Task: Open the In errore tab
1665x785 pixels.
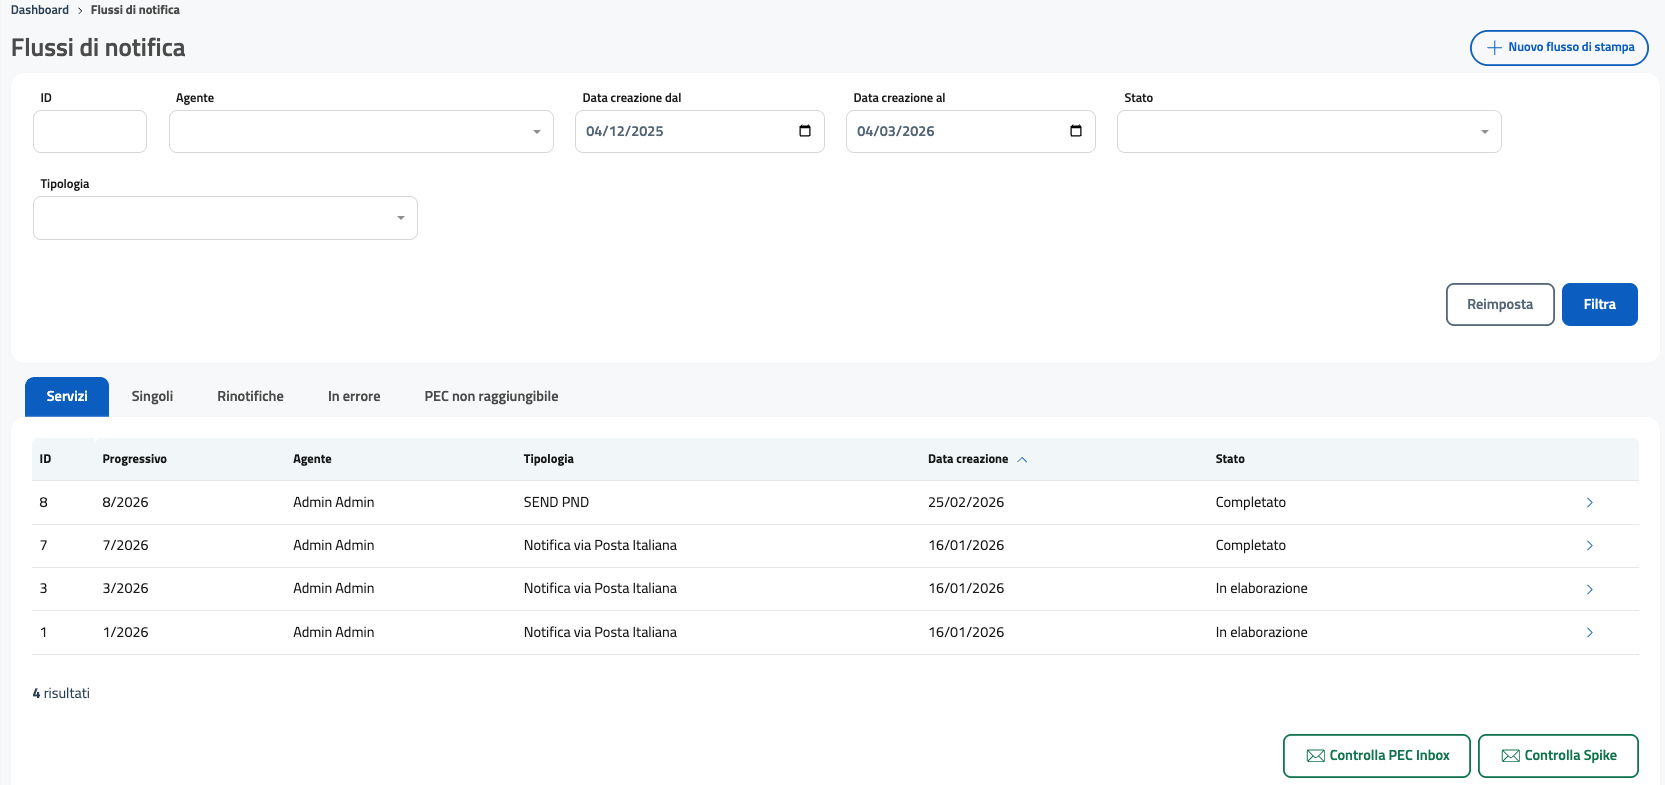Action: coord(354,397)
